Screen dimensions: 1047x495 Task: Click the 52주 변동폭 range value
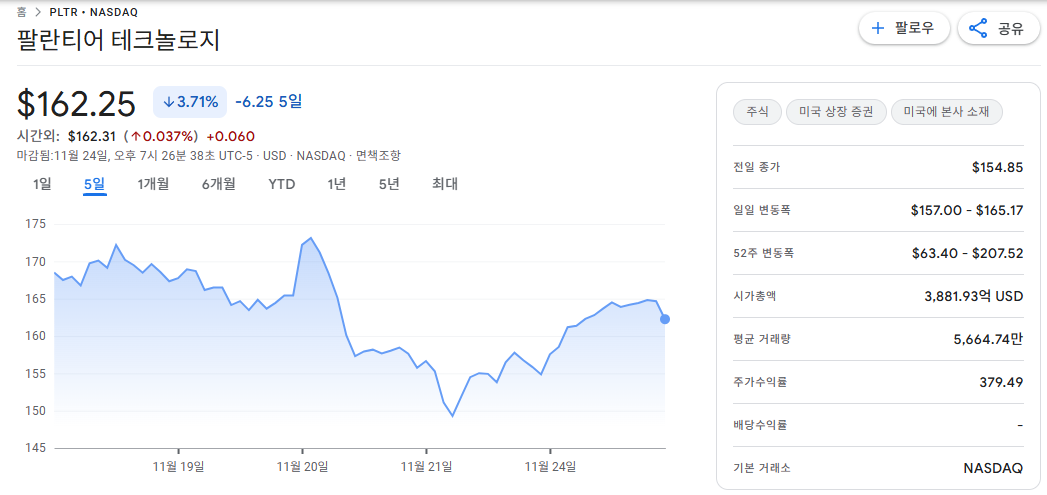968,253
